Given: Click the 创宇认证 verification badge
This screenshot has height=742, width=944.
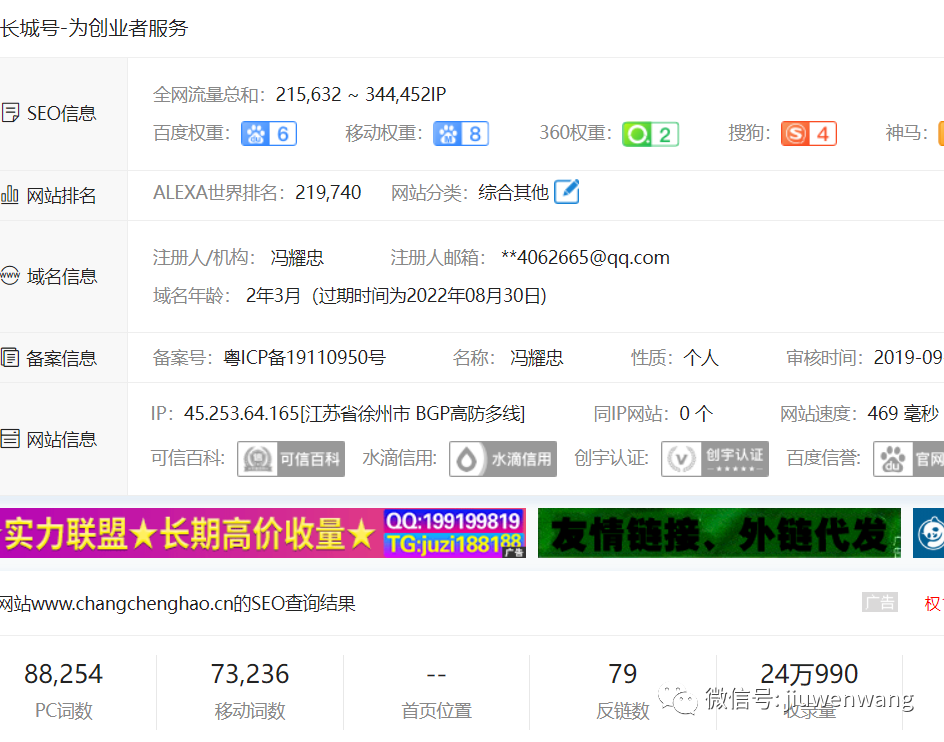Looking at the screenshot, I should tap(714, 459).
